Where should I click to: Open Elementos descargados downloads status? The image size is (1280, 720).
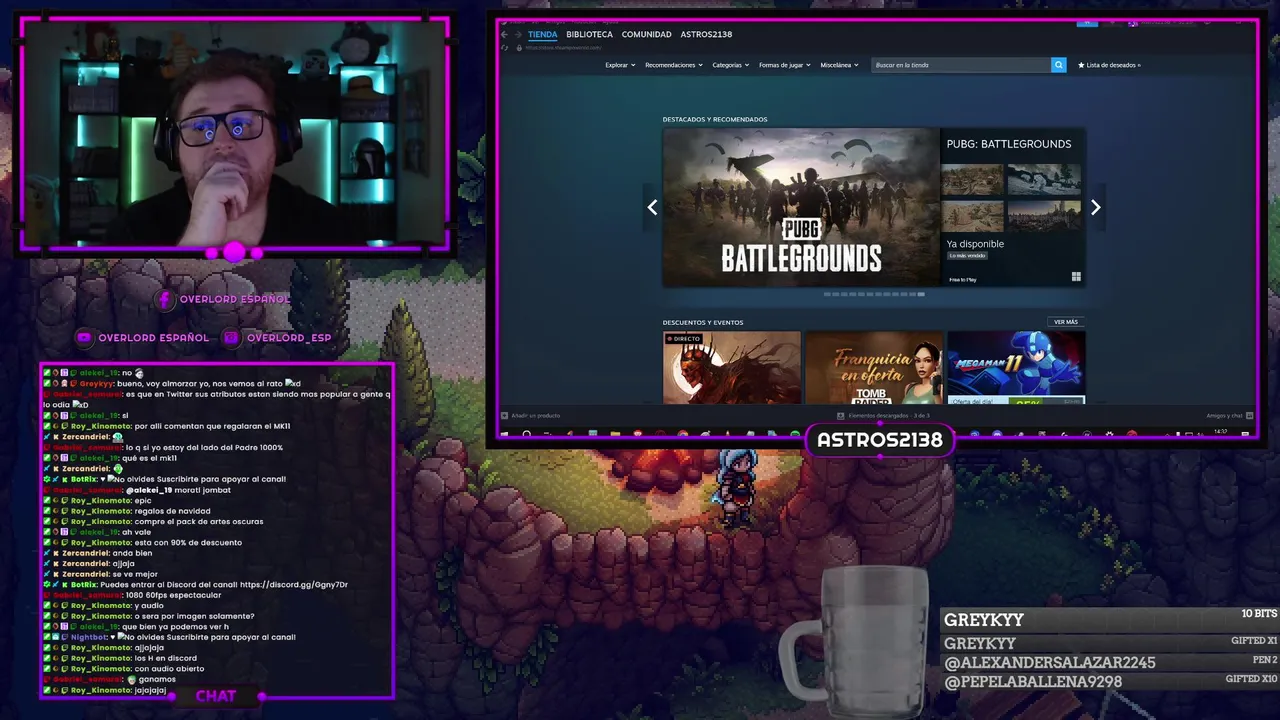coord(889,416)
